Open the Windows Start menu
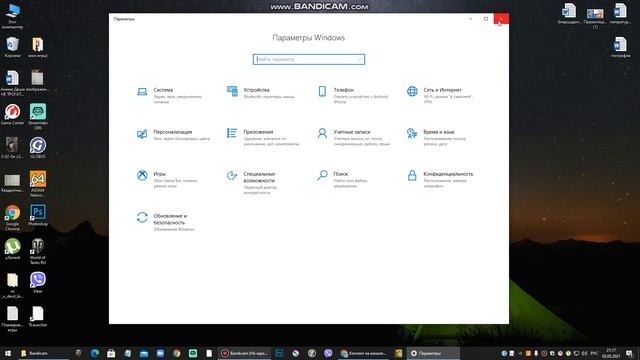Viewport: 640px width, 360px height. coord(8,353)
